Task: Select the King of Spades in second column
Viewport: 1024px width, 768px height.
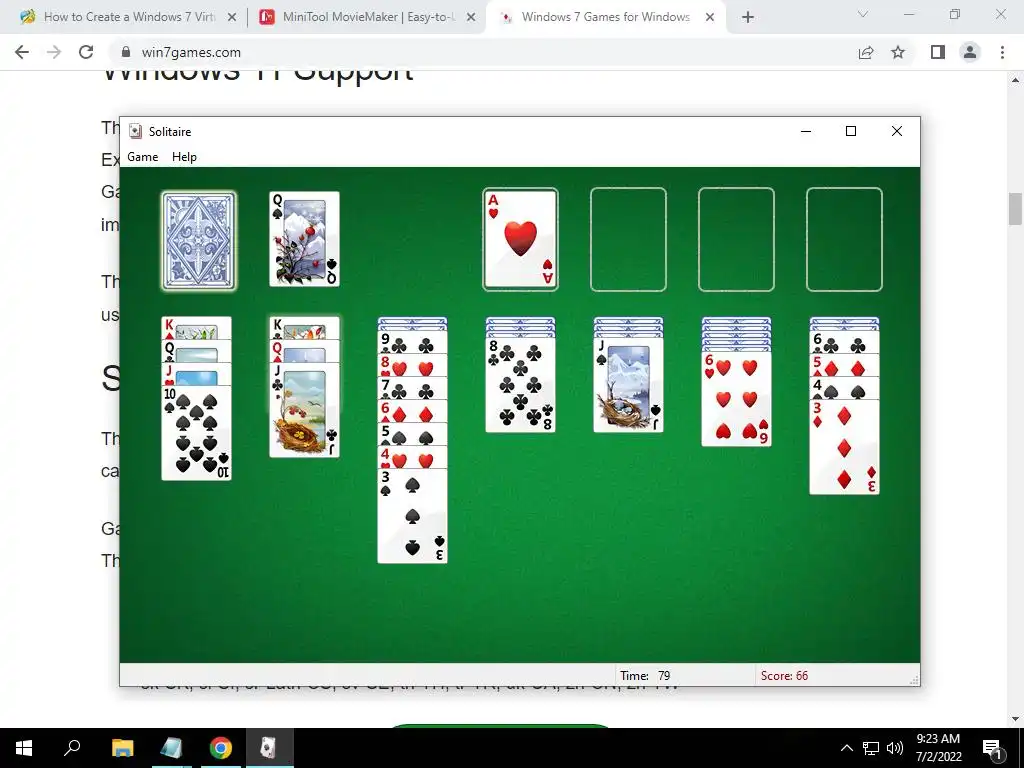Action: [304, 328]
